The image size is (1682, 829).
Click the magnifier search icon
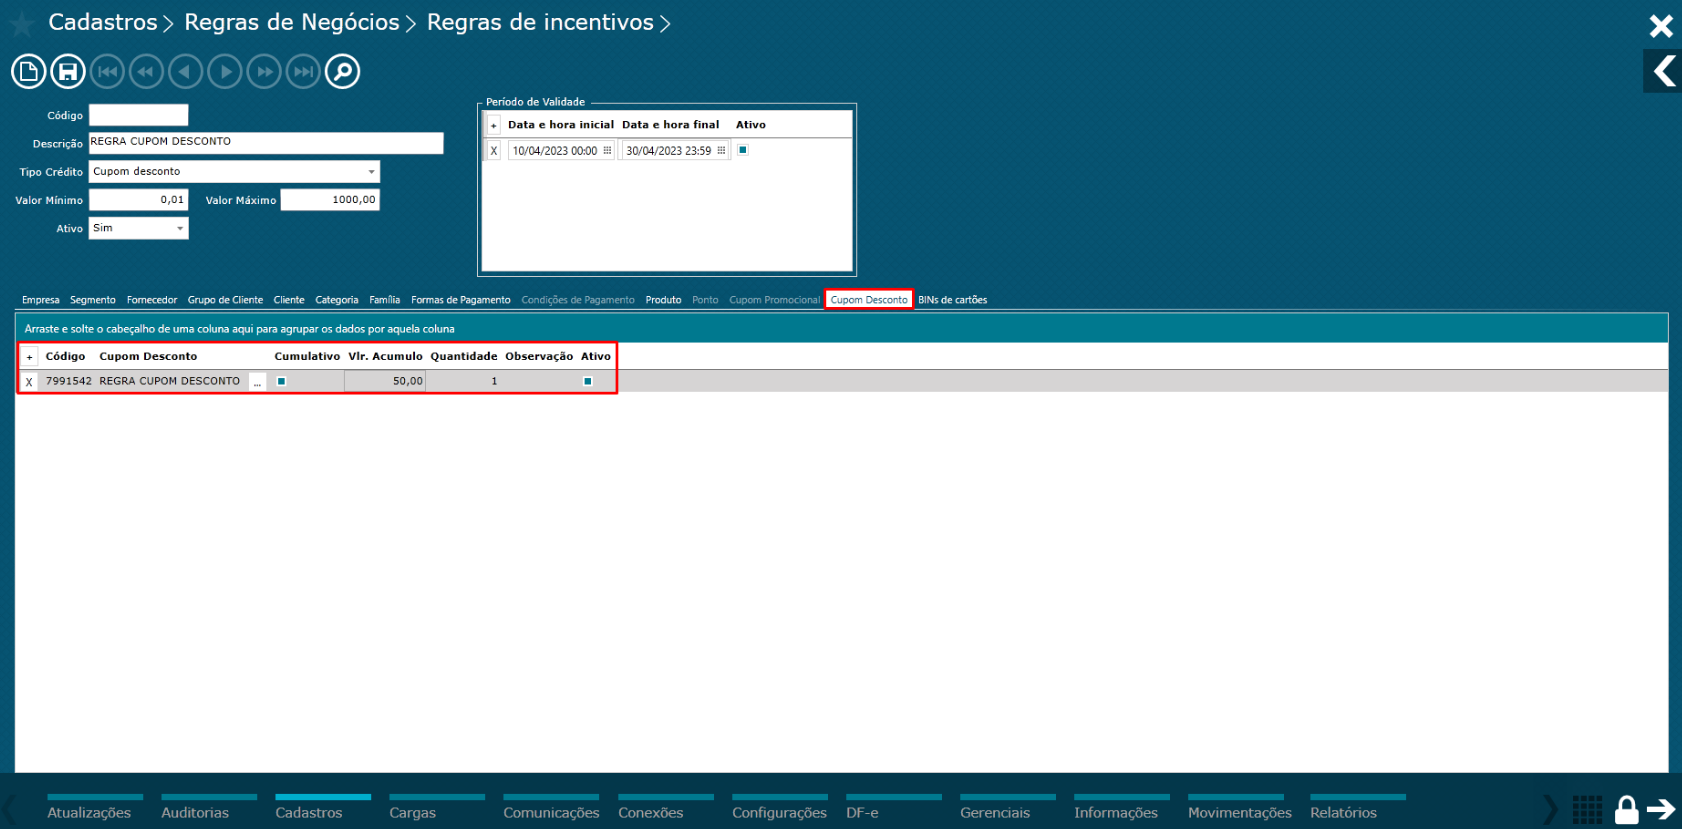pyautogui.click(x=342, y=71)
